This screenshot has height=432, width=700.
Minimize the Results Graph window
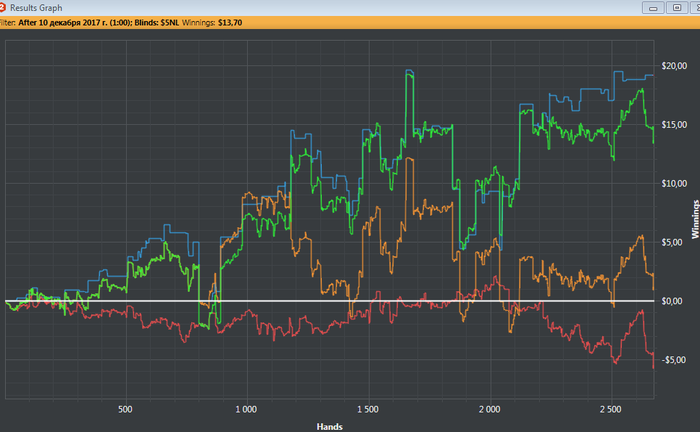click(653, 8)
